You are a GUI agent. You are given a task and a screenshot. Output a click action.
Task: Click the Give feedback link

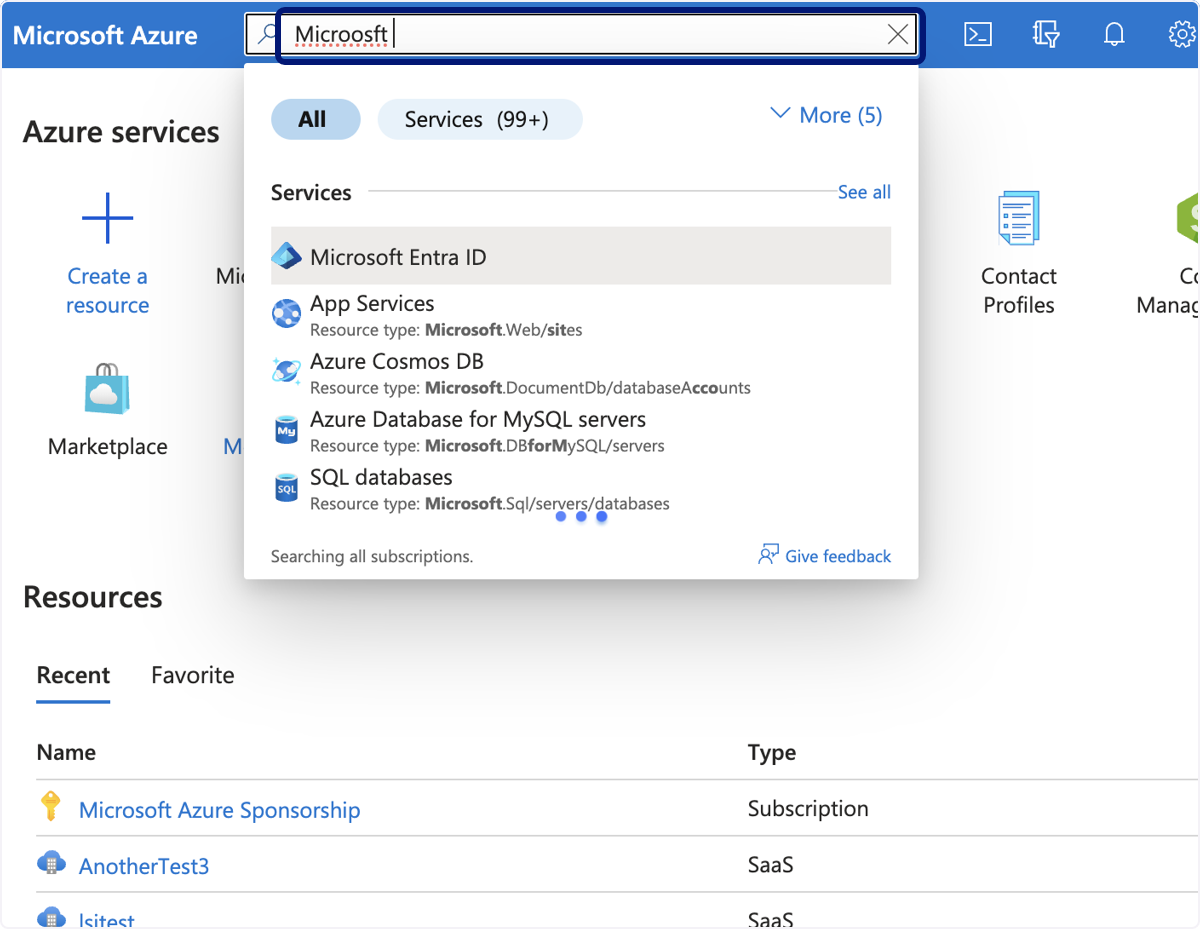[x=838, y=556]
